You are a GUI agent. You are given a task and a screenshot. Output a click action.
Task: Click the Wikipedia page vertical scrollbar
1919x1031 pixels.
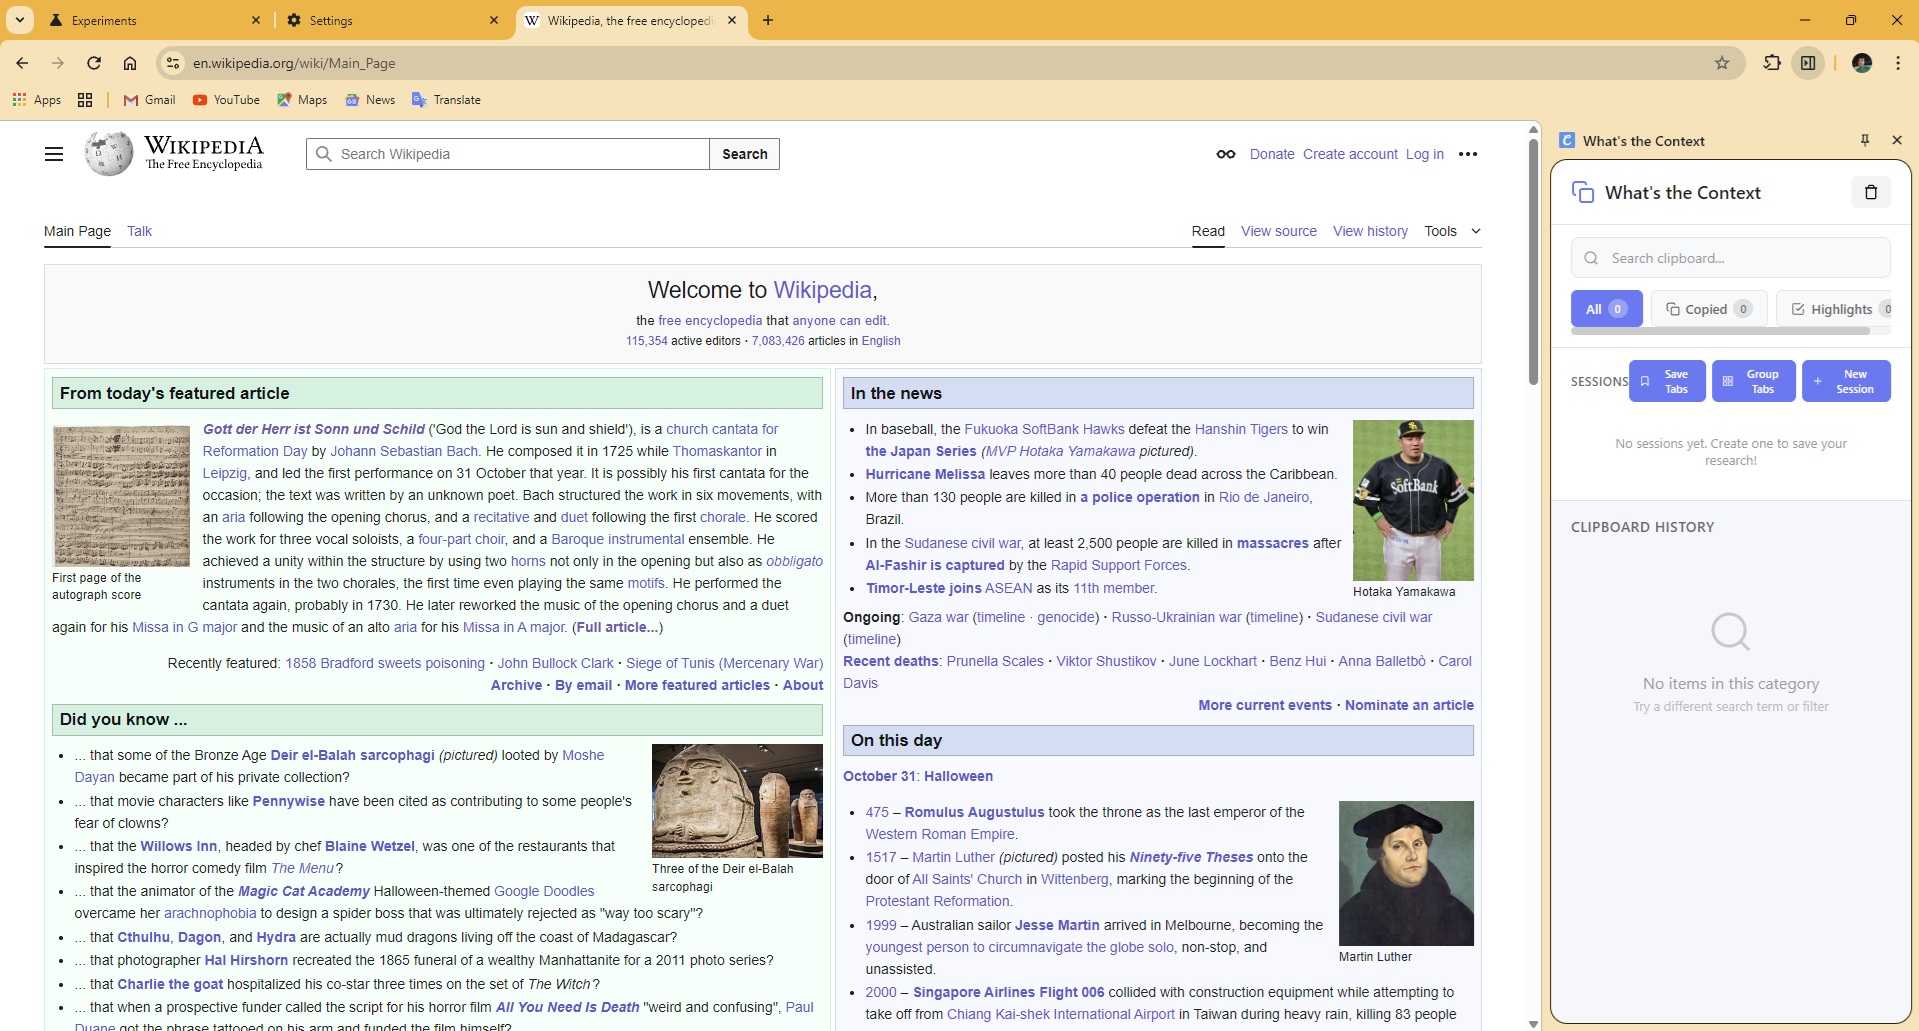coord(1533,260)
